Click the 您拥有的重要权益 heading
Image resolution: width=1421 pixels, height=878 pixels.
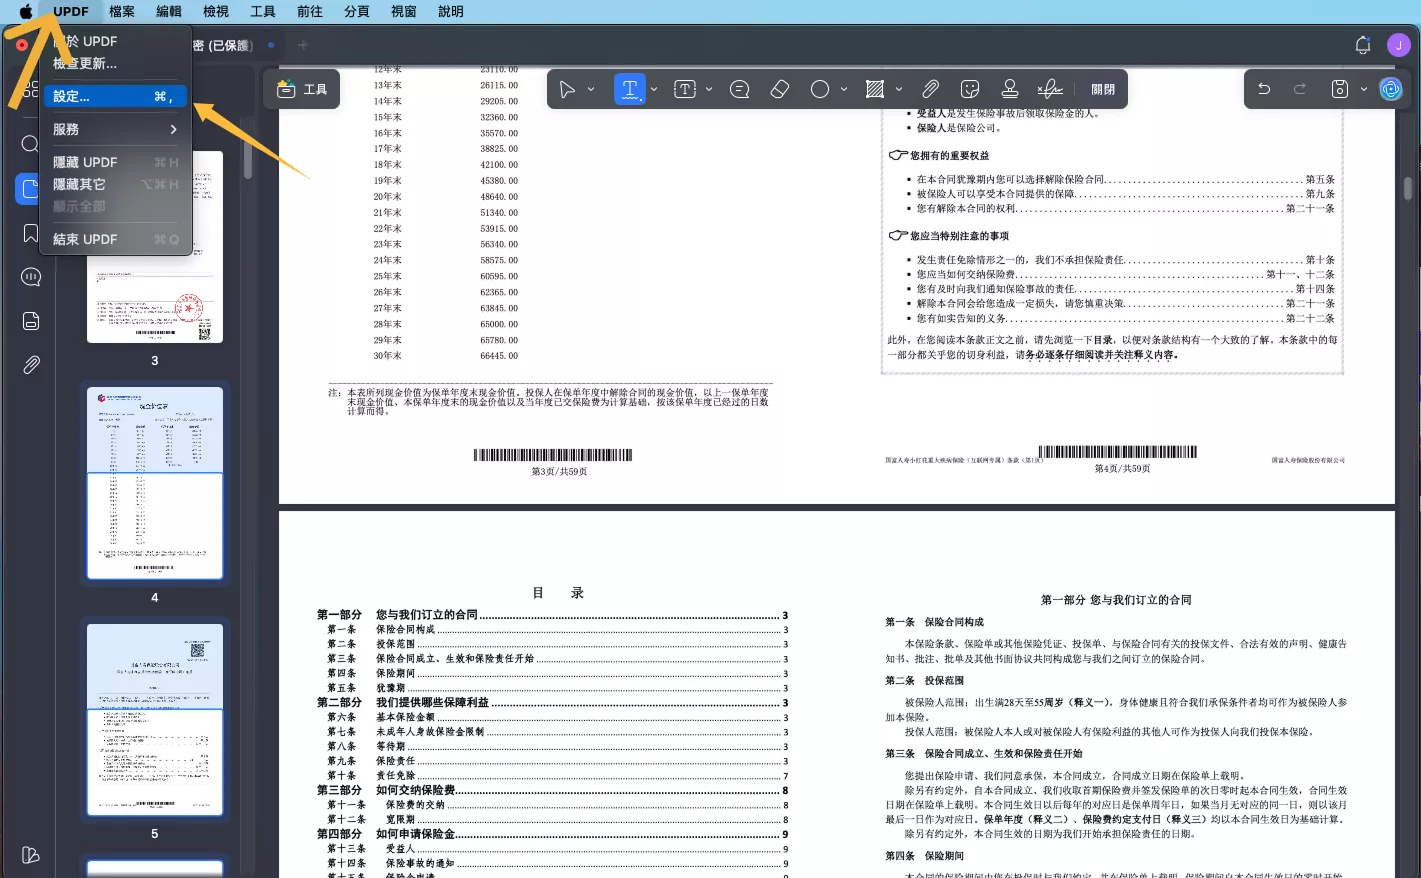click(949, 156)
